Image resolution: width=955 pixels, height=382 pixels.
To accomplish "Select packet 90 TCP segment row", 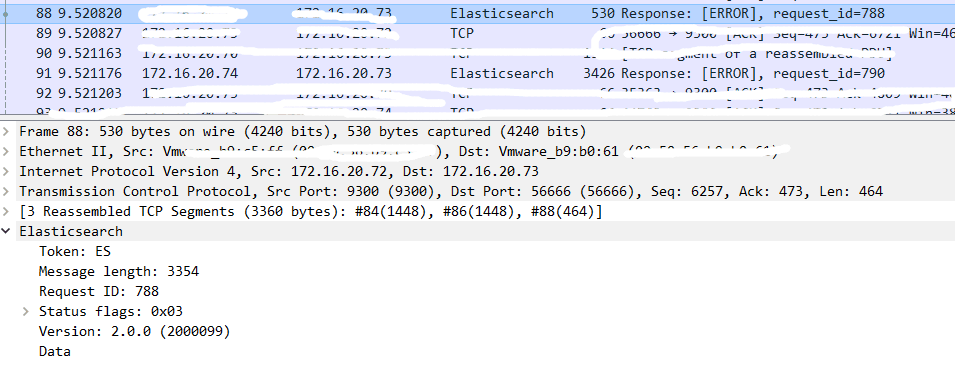I will pos(478,54).
